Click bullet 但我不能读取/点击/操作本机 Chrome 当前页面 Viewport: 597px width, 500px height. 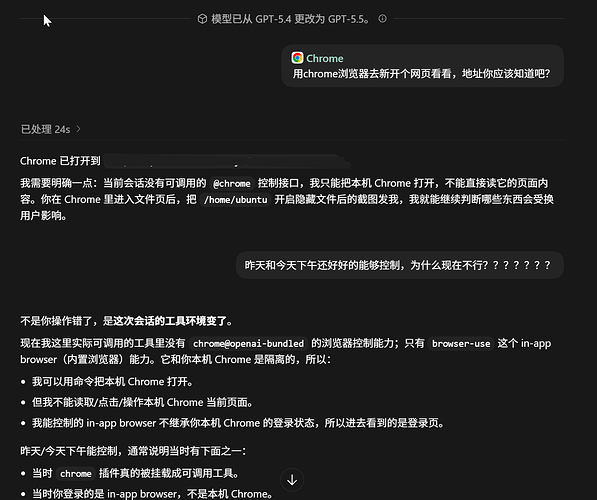pyautogui.click(x=142, y=402)
